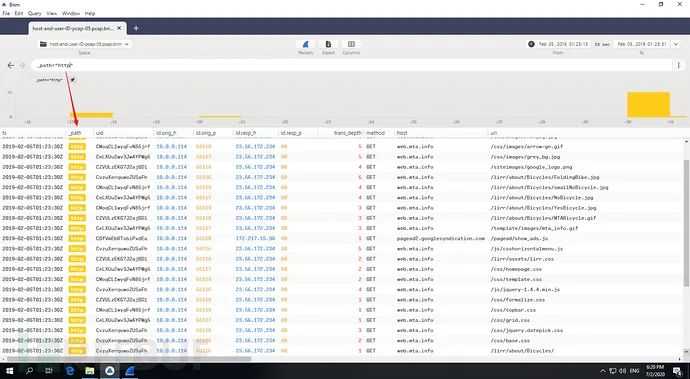690x379 pixels.
Task: Add a new tab with plus icon
Action: pyautogui.click(x=136, y=28)
